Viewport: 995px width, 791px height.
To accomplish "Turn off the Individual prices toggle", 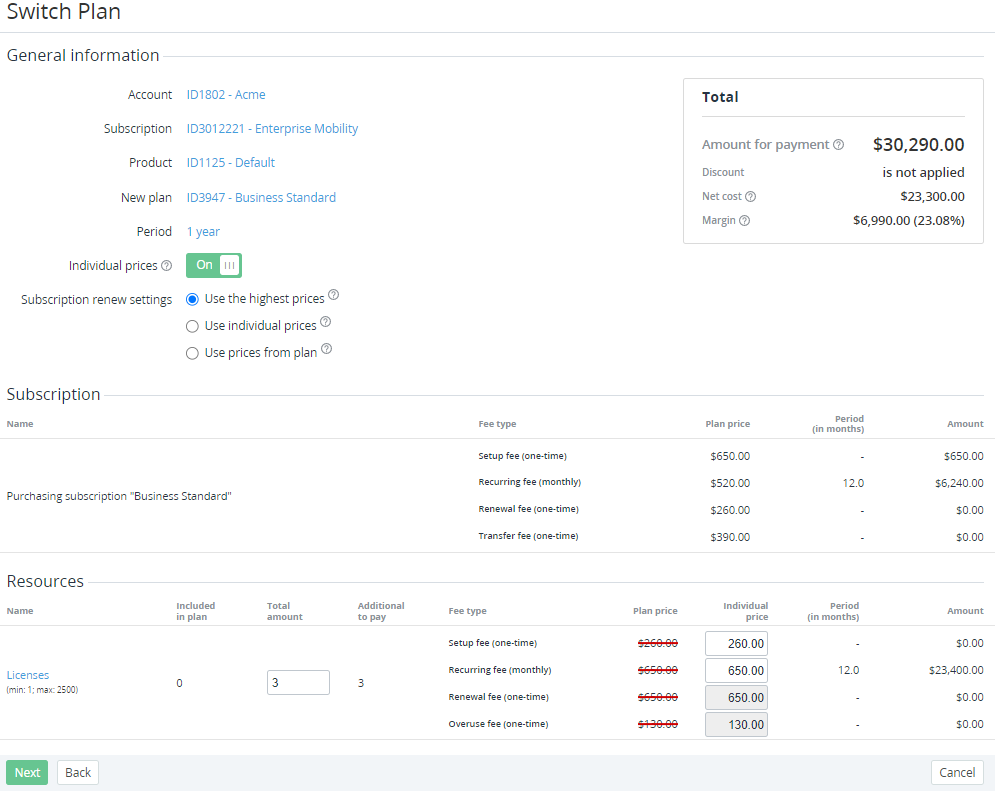I will coord(214,265).
